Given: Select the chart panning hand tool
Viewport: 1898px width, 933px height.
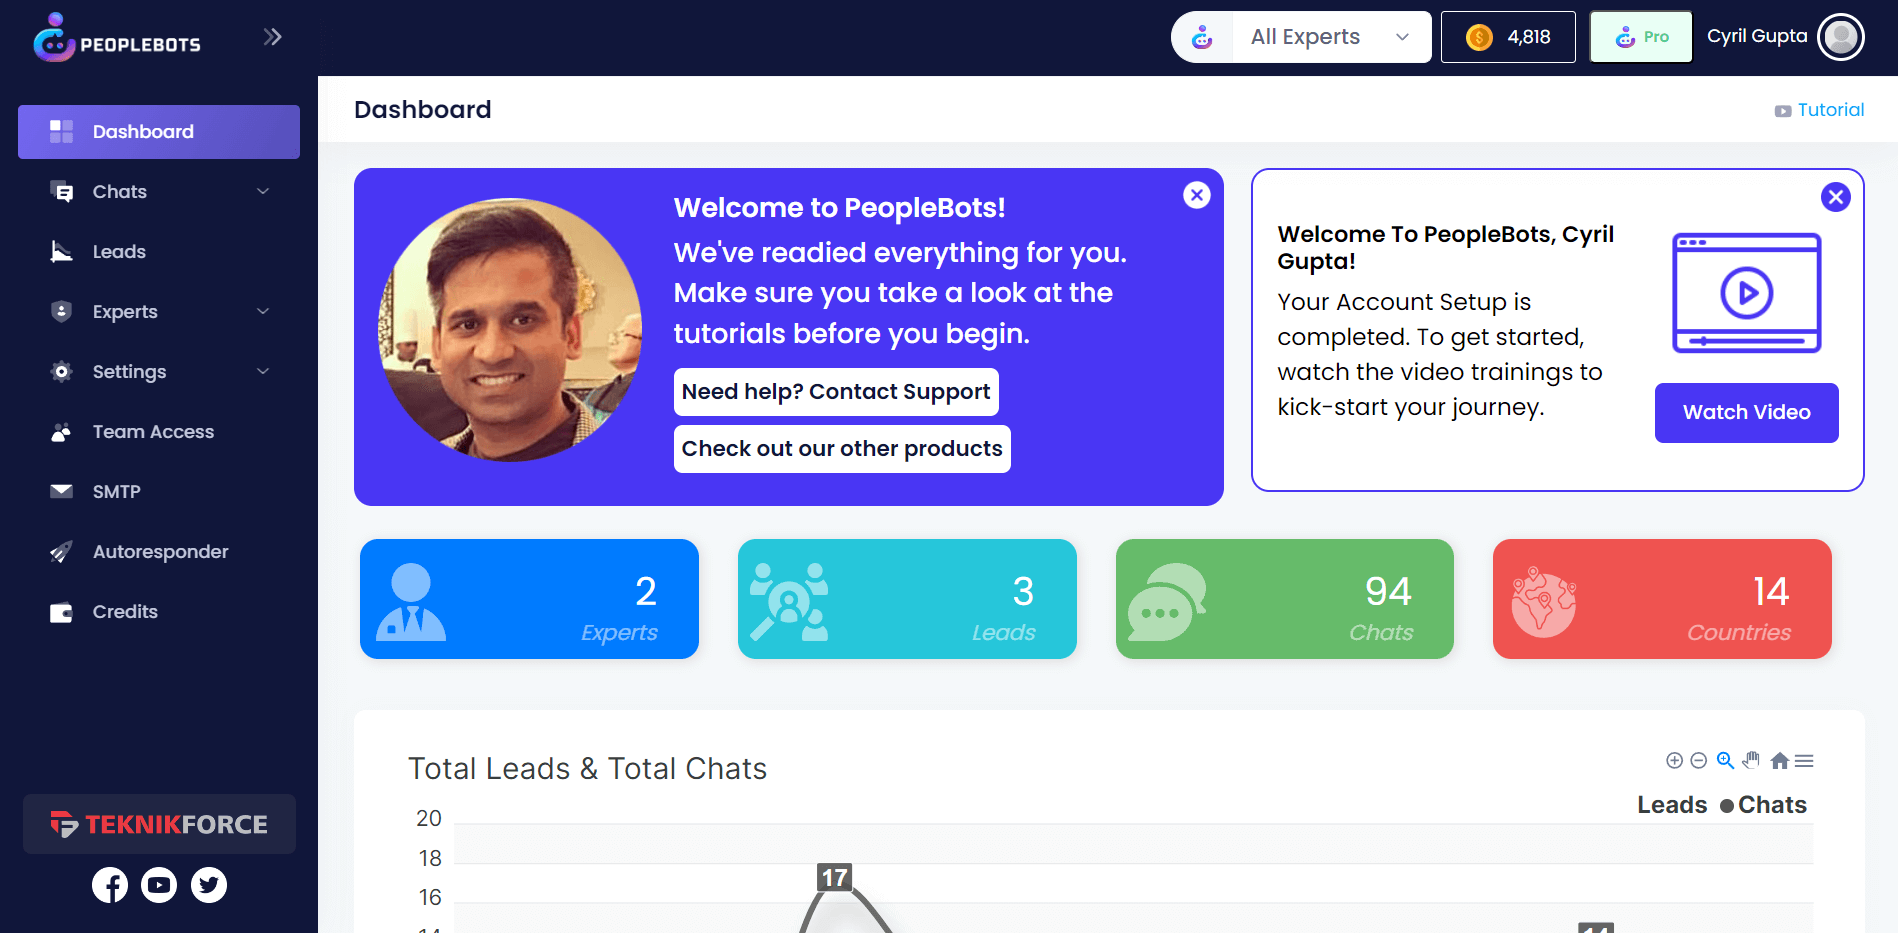Looking at the screenshot, I should click(1751, 761).
